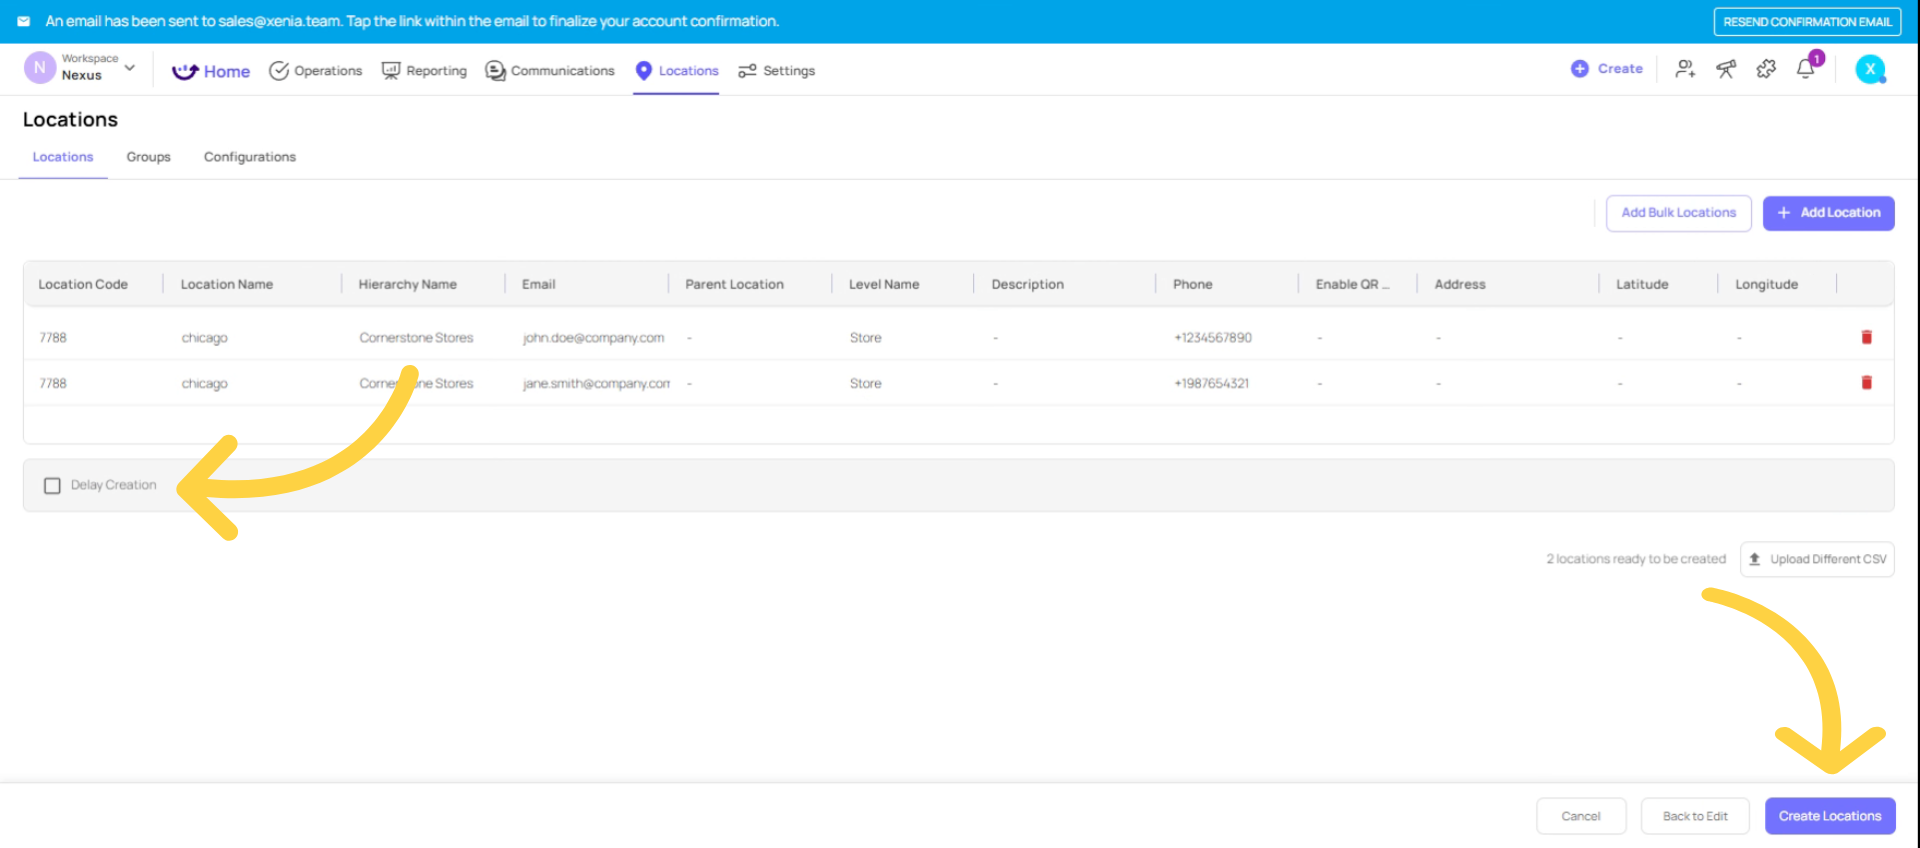The height and width of the screenshot is (848, 1920).
Task: Click the Home logo icon
Action: coord(185,71)
